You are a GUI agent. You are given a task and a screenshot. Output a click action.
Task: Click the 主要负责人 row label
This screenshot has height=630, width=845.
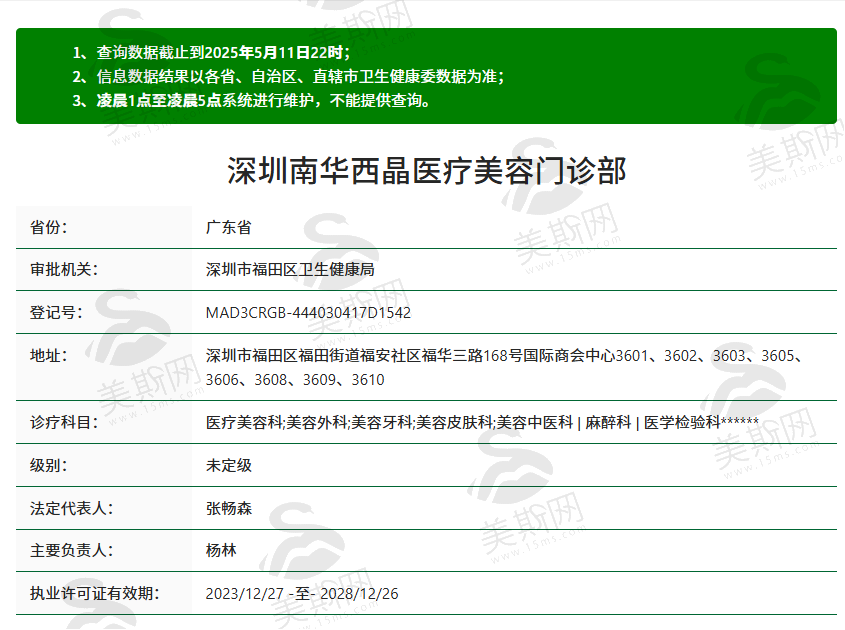71,550
